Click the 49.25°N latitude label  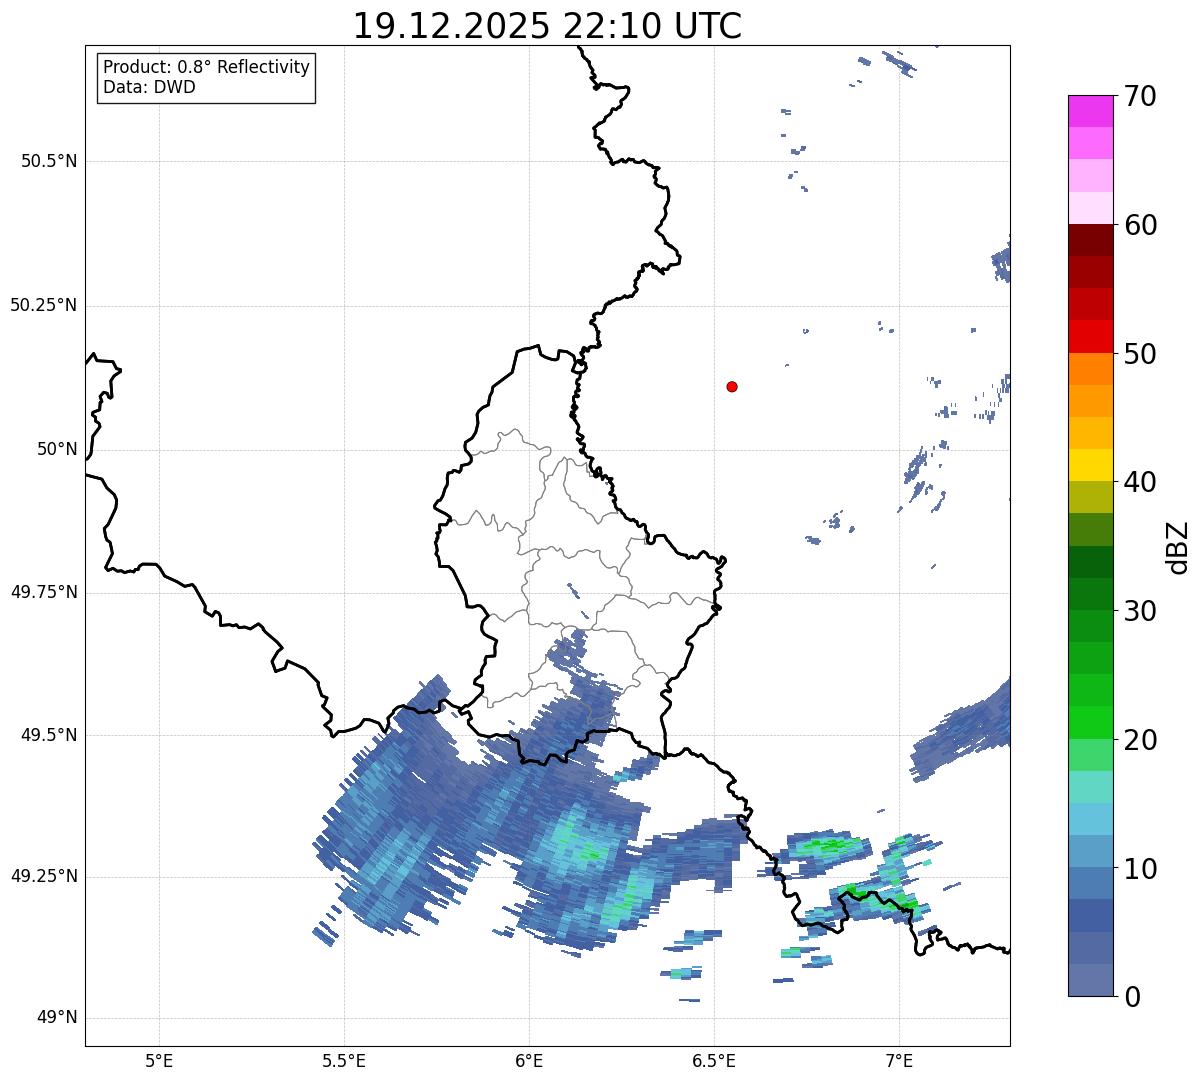pos(44,876)
